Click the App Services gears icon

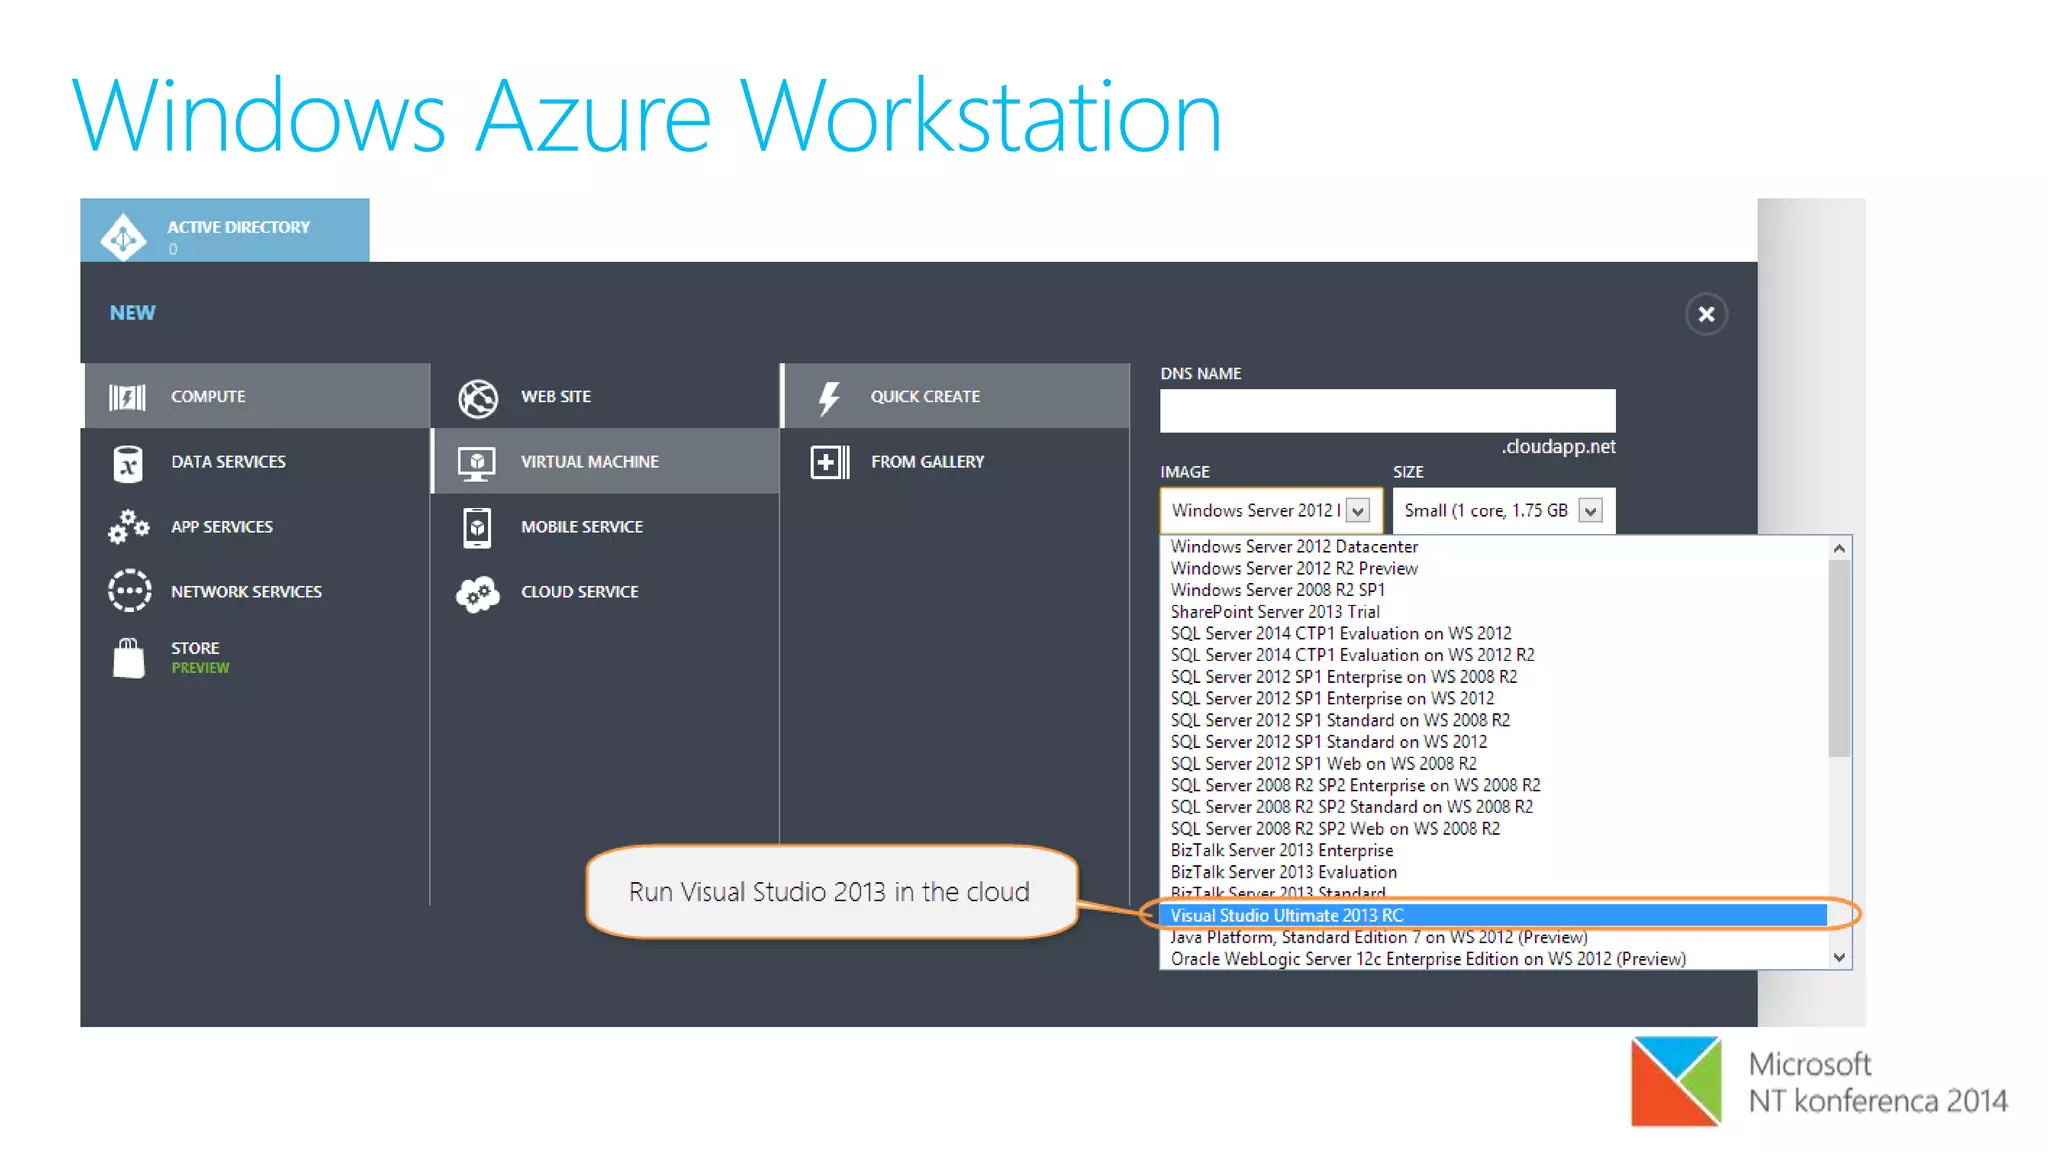(128, 527)
